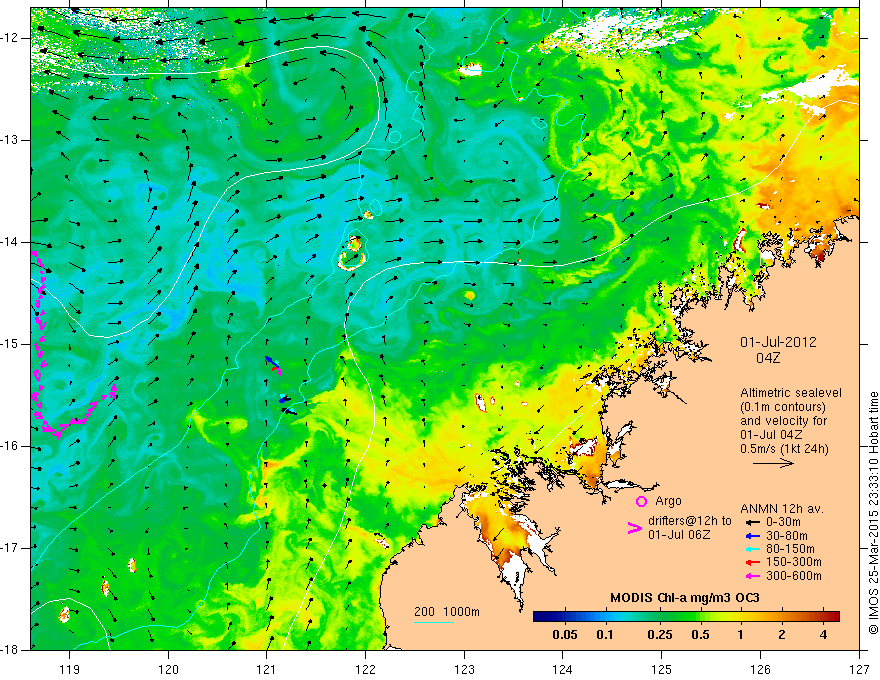Click the dark blue end of colorbar
This screenshot has height=680, width=880.
point(540,617)
